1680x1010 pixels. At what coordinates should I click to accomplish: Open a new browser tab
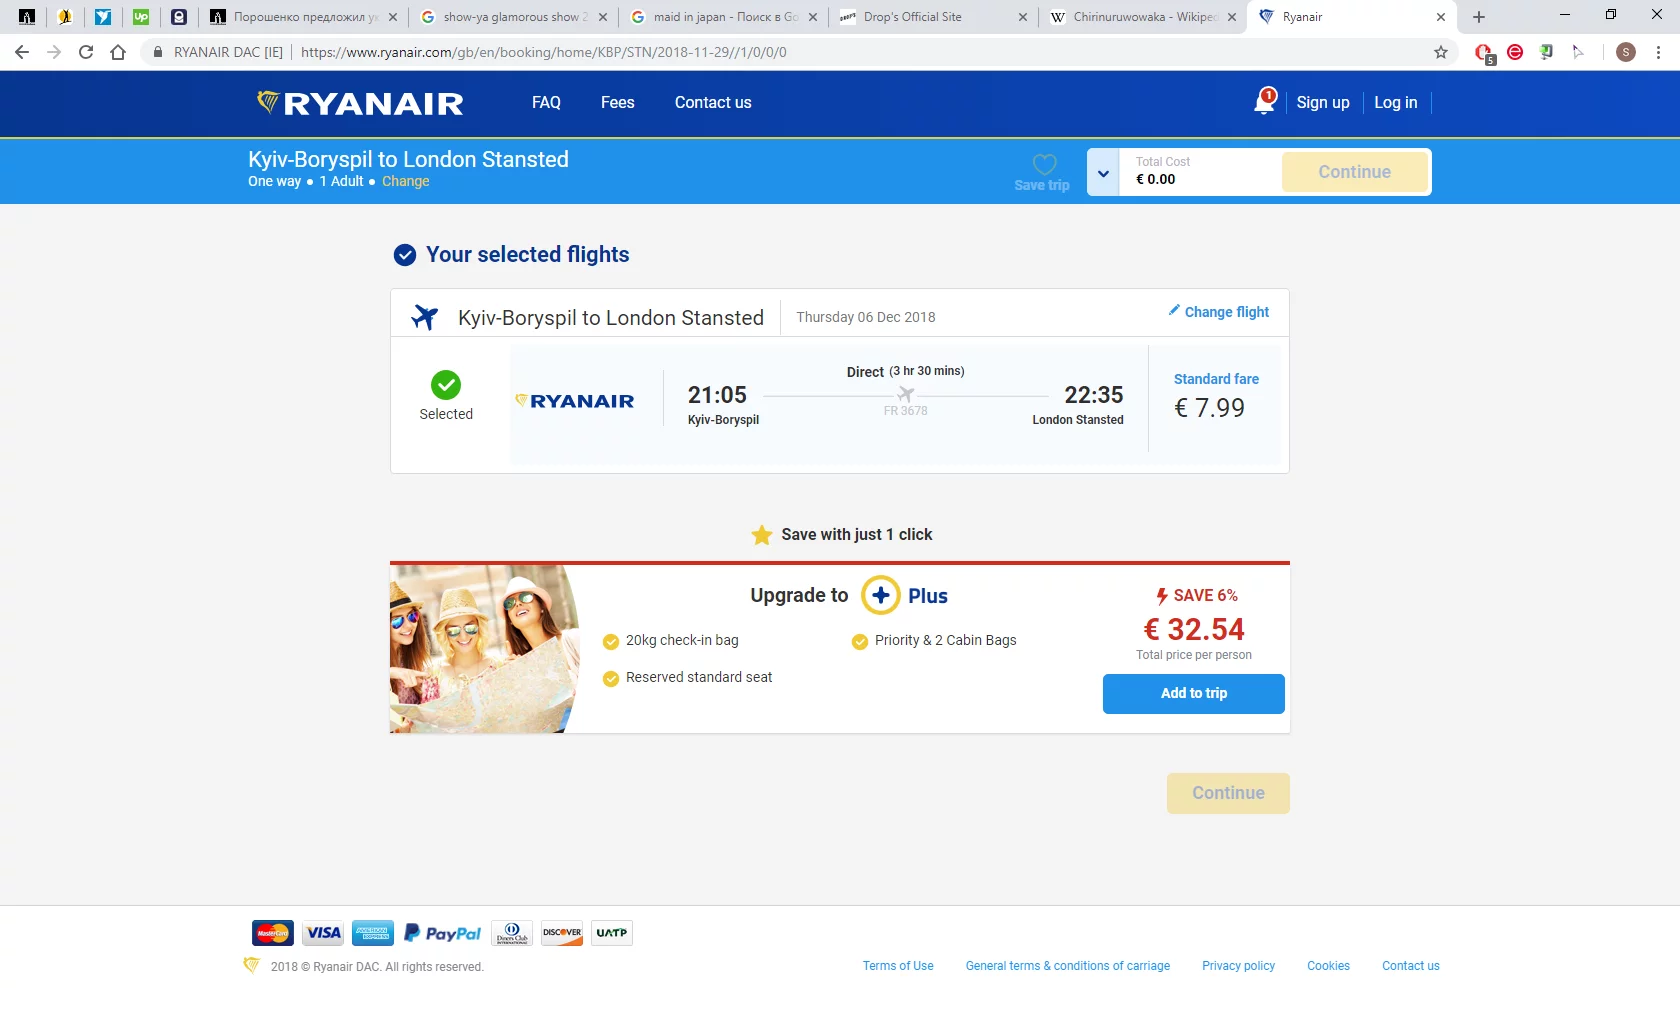[1479, 17]
